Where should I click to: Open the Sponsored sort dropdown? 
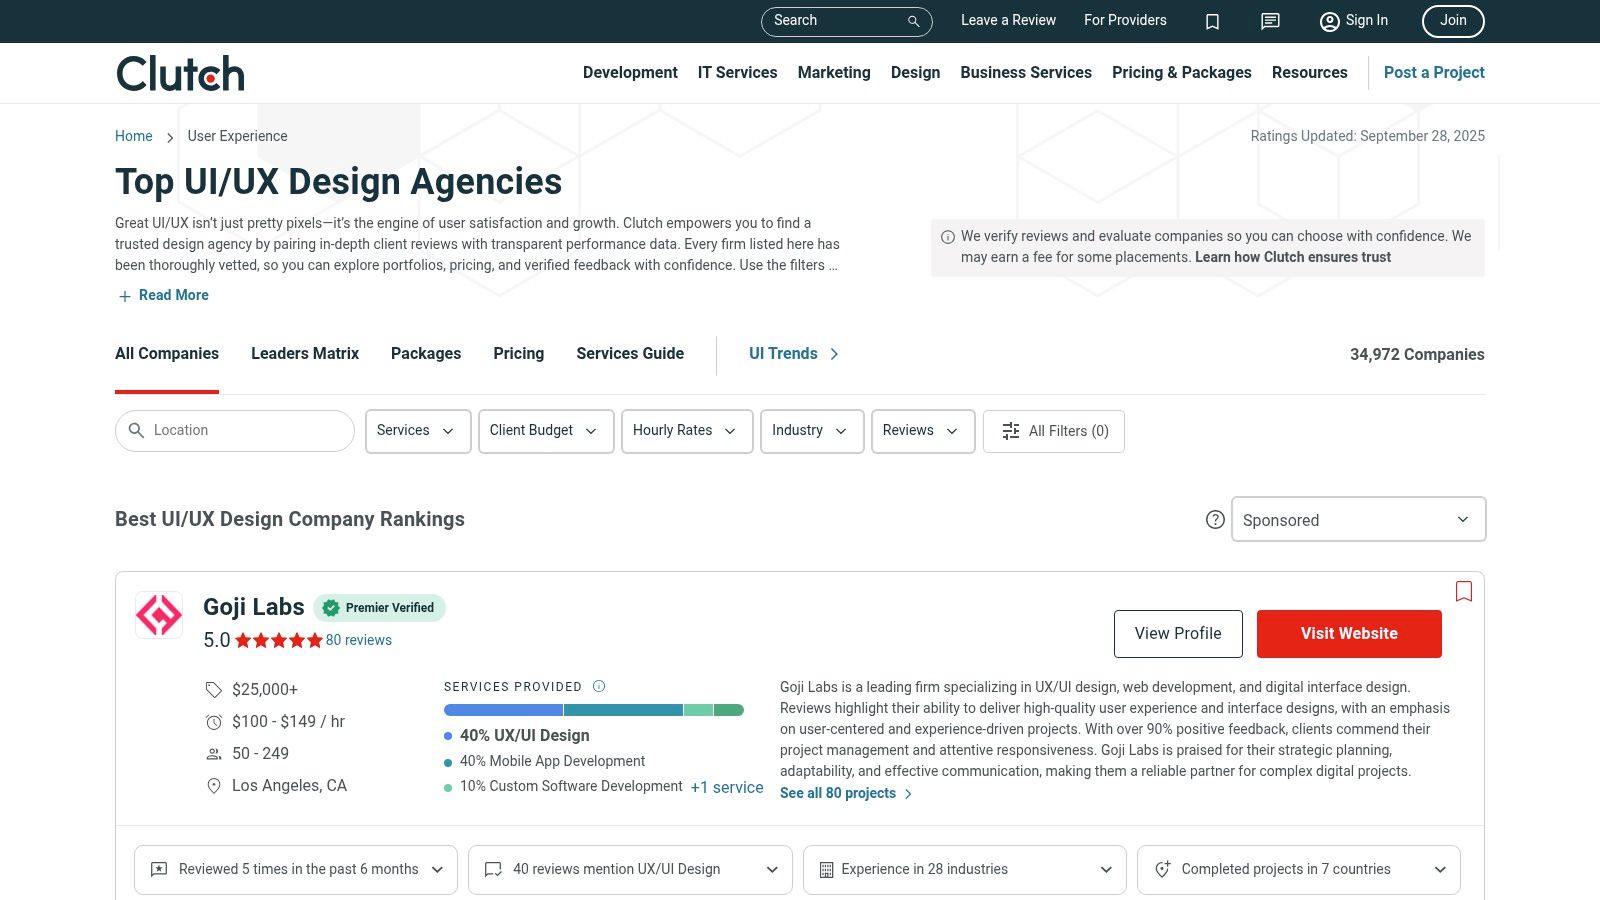pos(1358,520)
